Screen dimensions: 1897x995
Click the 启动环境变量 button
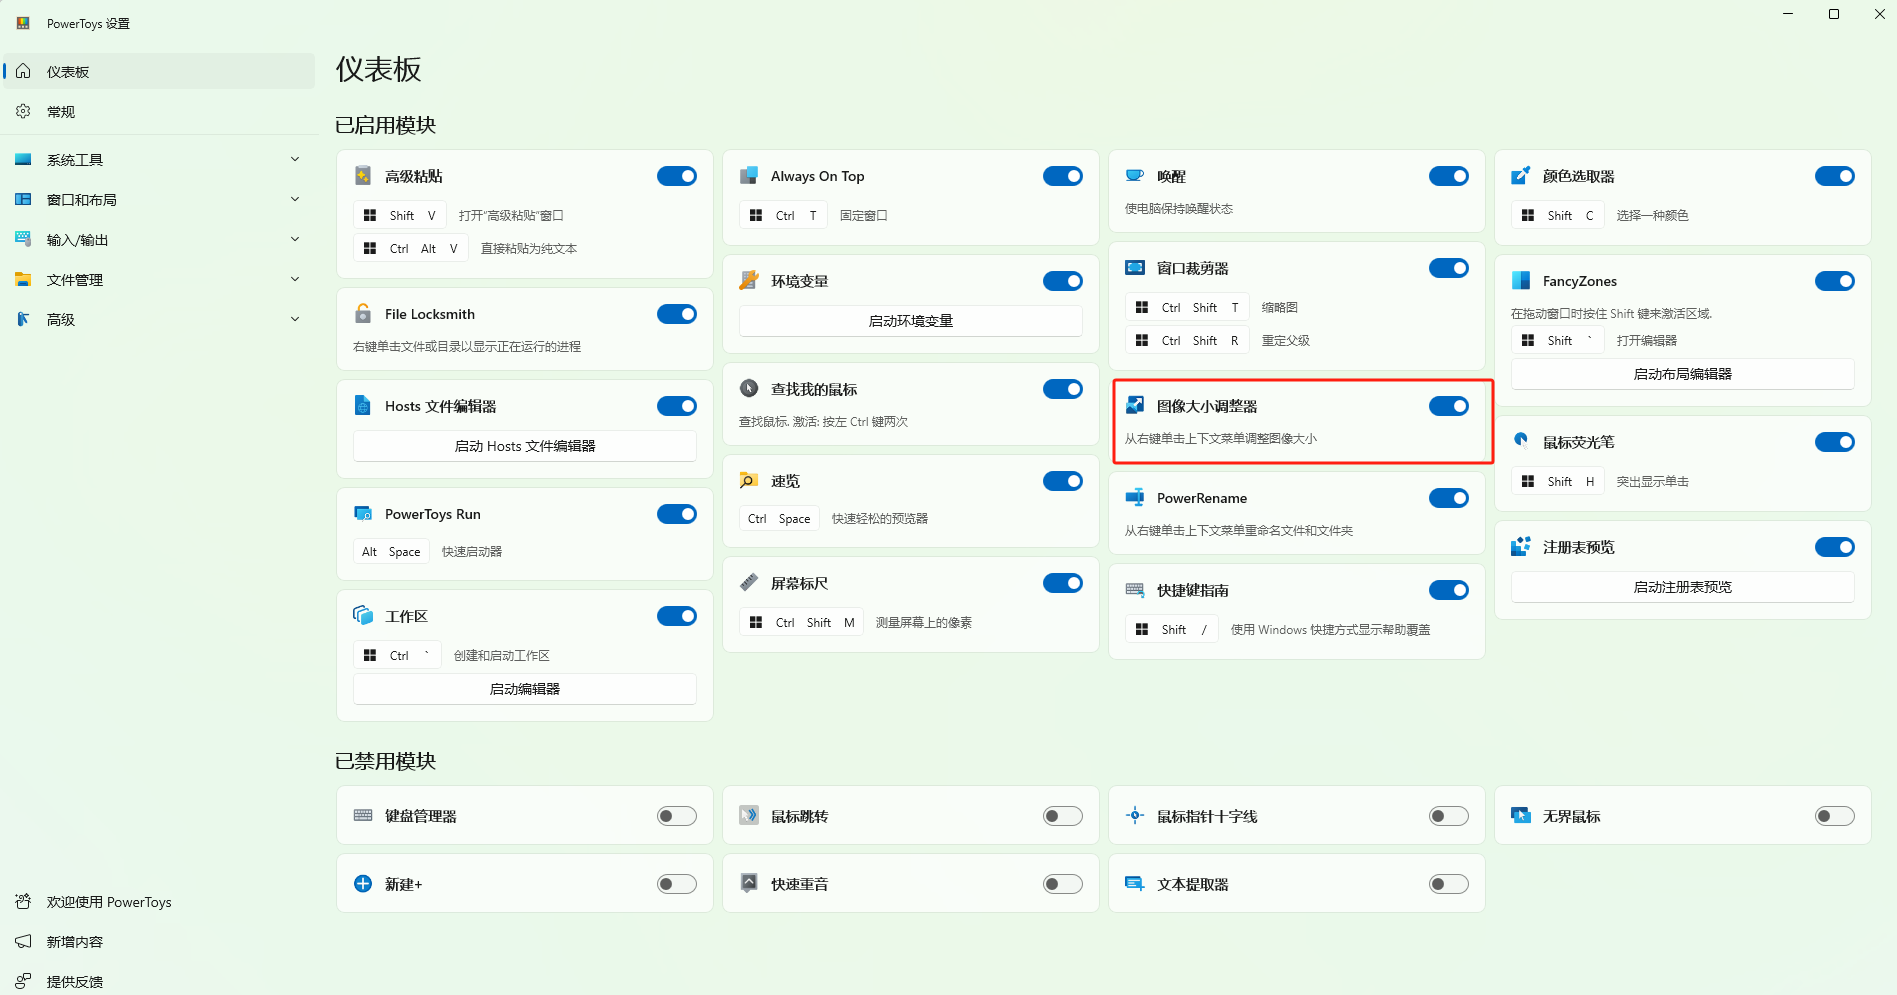(911, 321)
